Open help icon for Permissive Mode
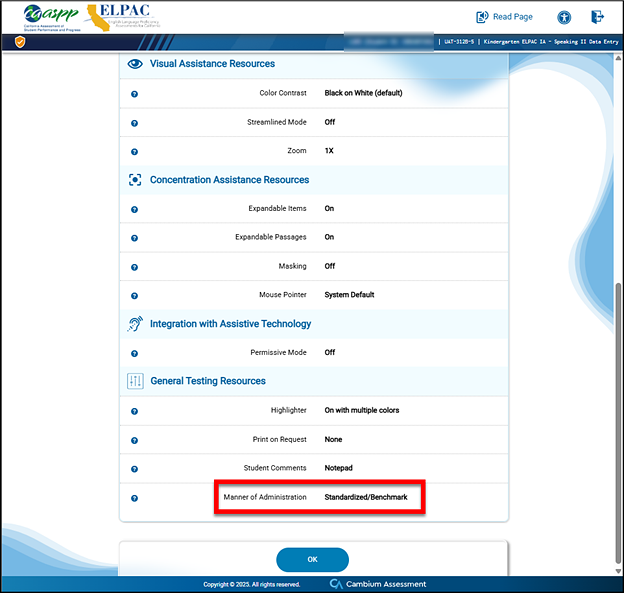 tap(135, 353)
